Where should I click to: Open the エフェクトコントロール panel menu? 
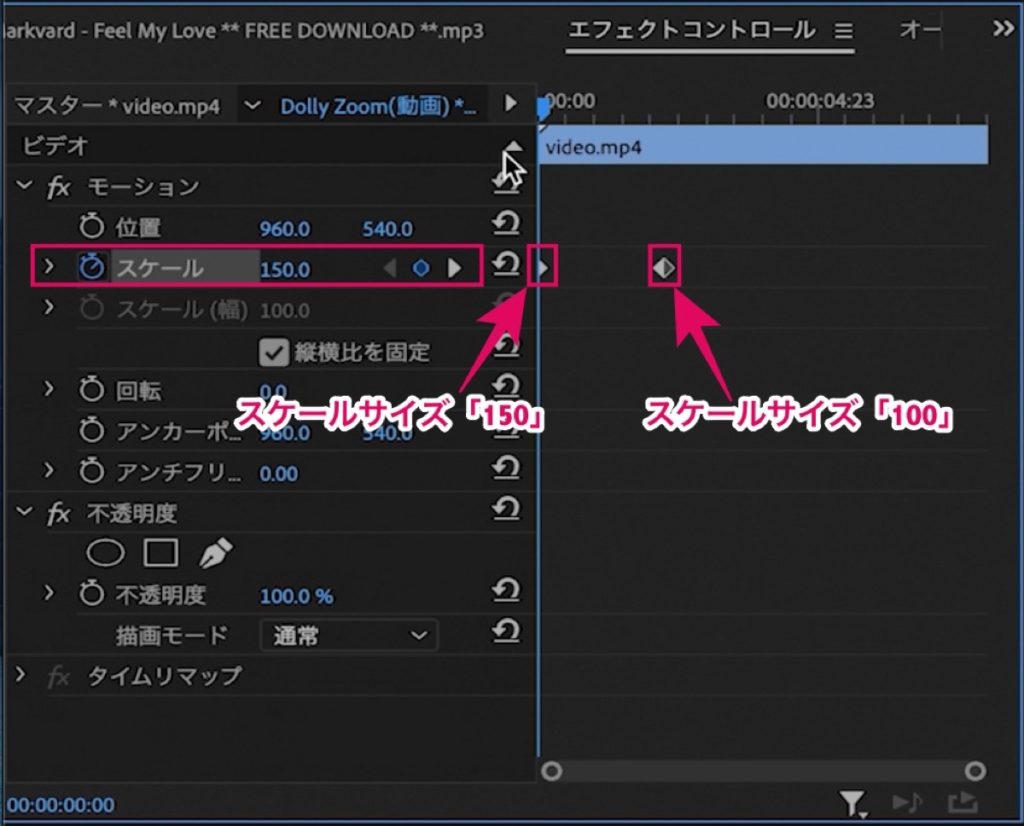point(844,31)
